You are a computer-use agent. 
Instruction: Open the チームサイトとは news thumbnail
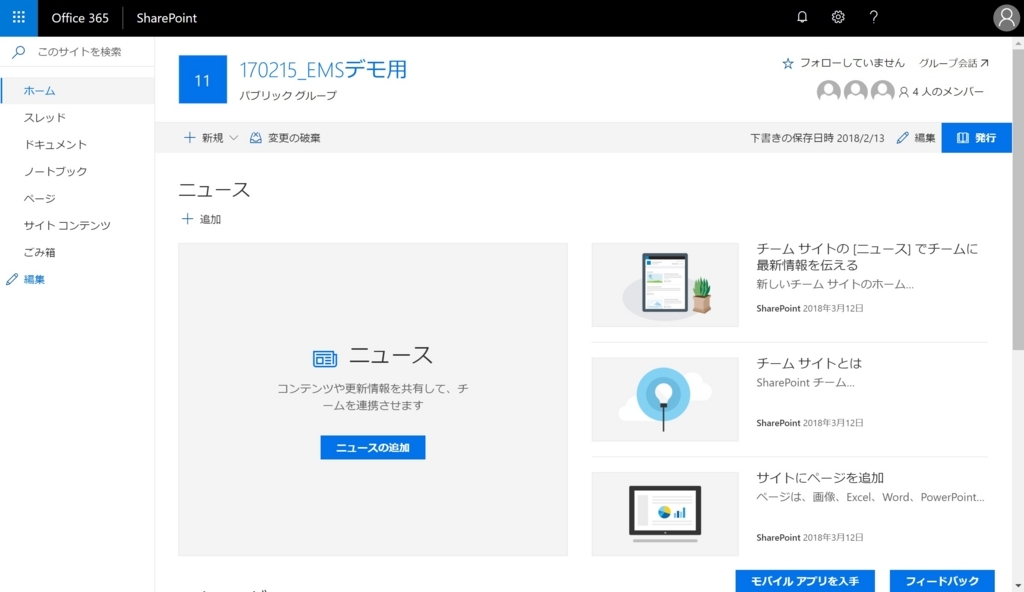[664, 398]
